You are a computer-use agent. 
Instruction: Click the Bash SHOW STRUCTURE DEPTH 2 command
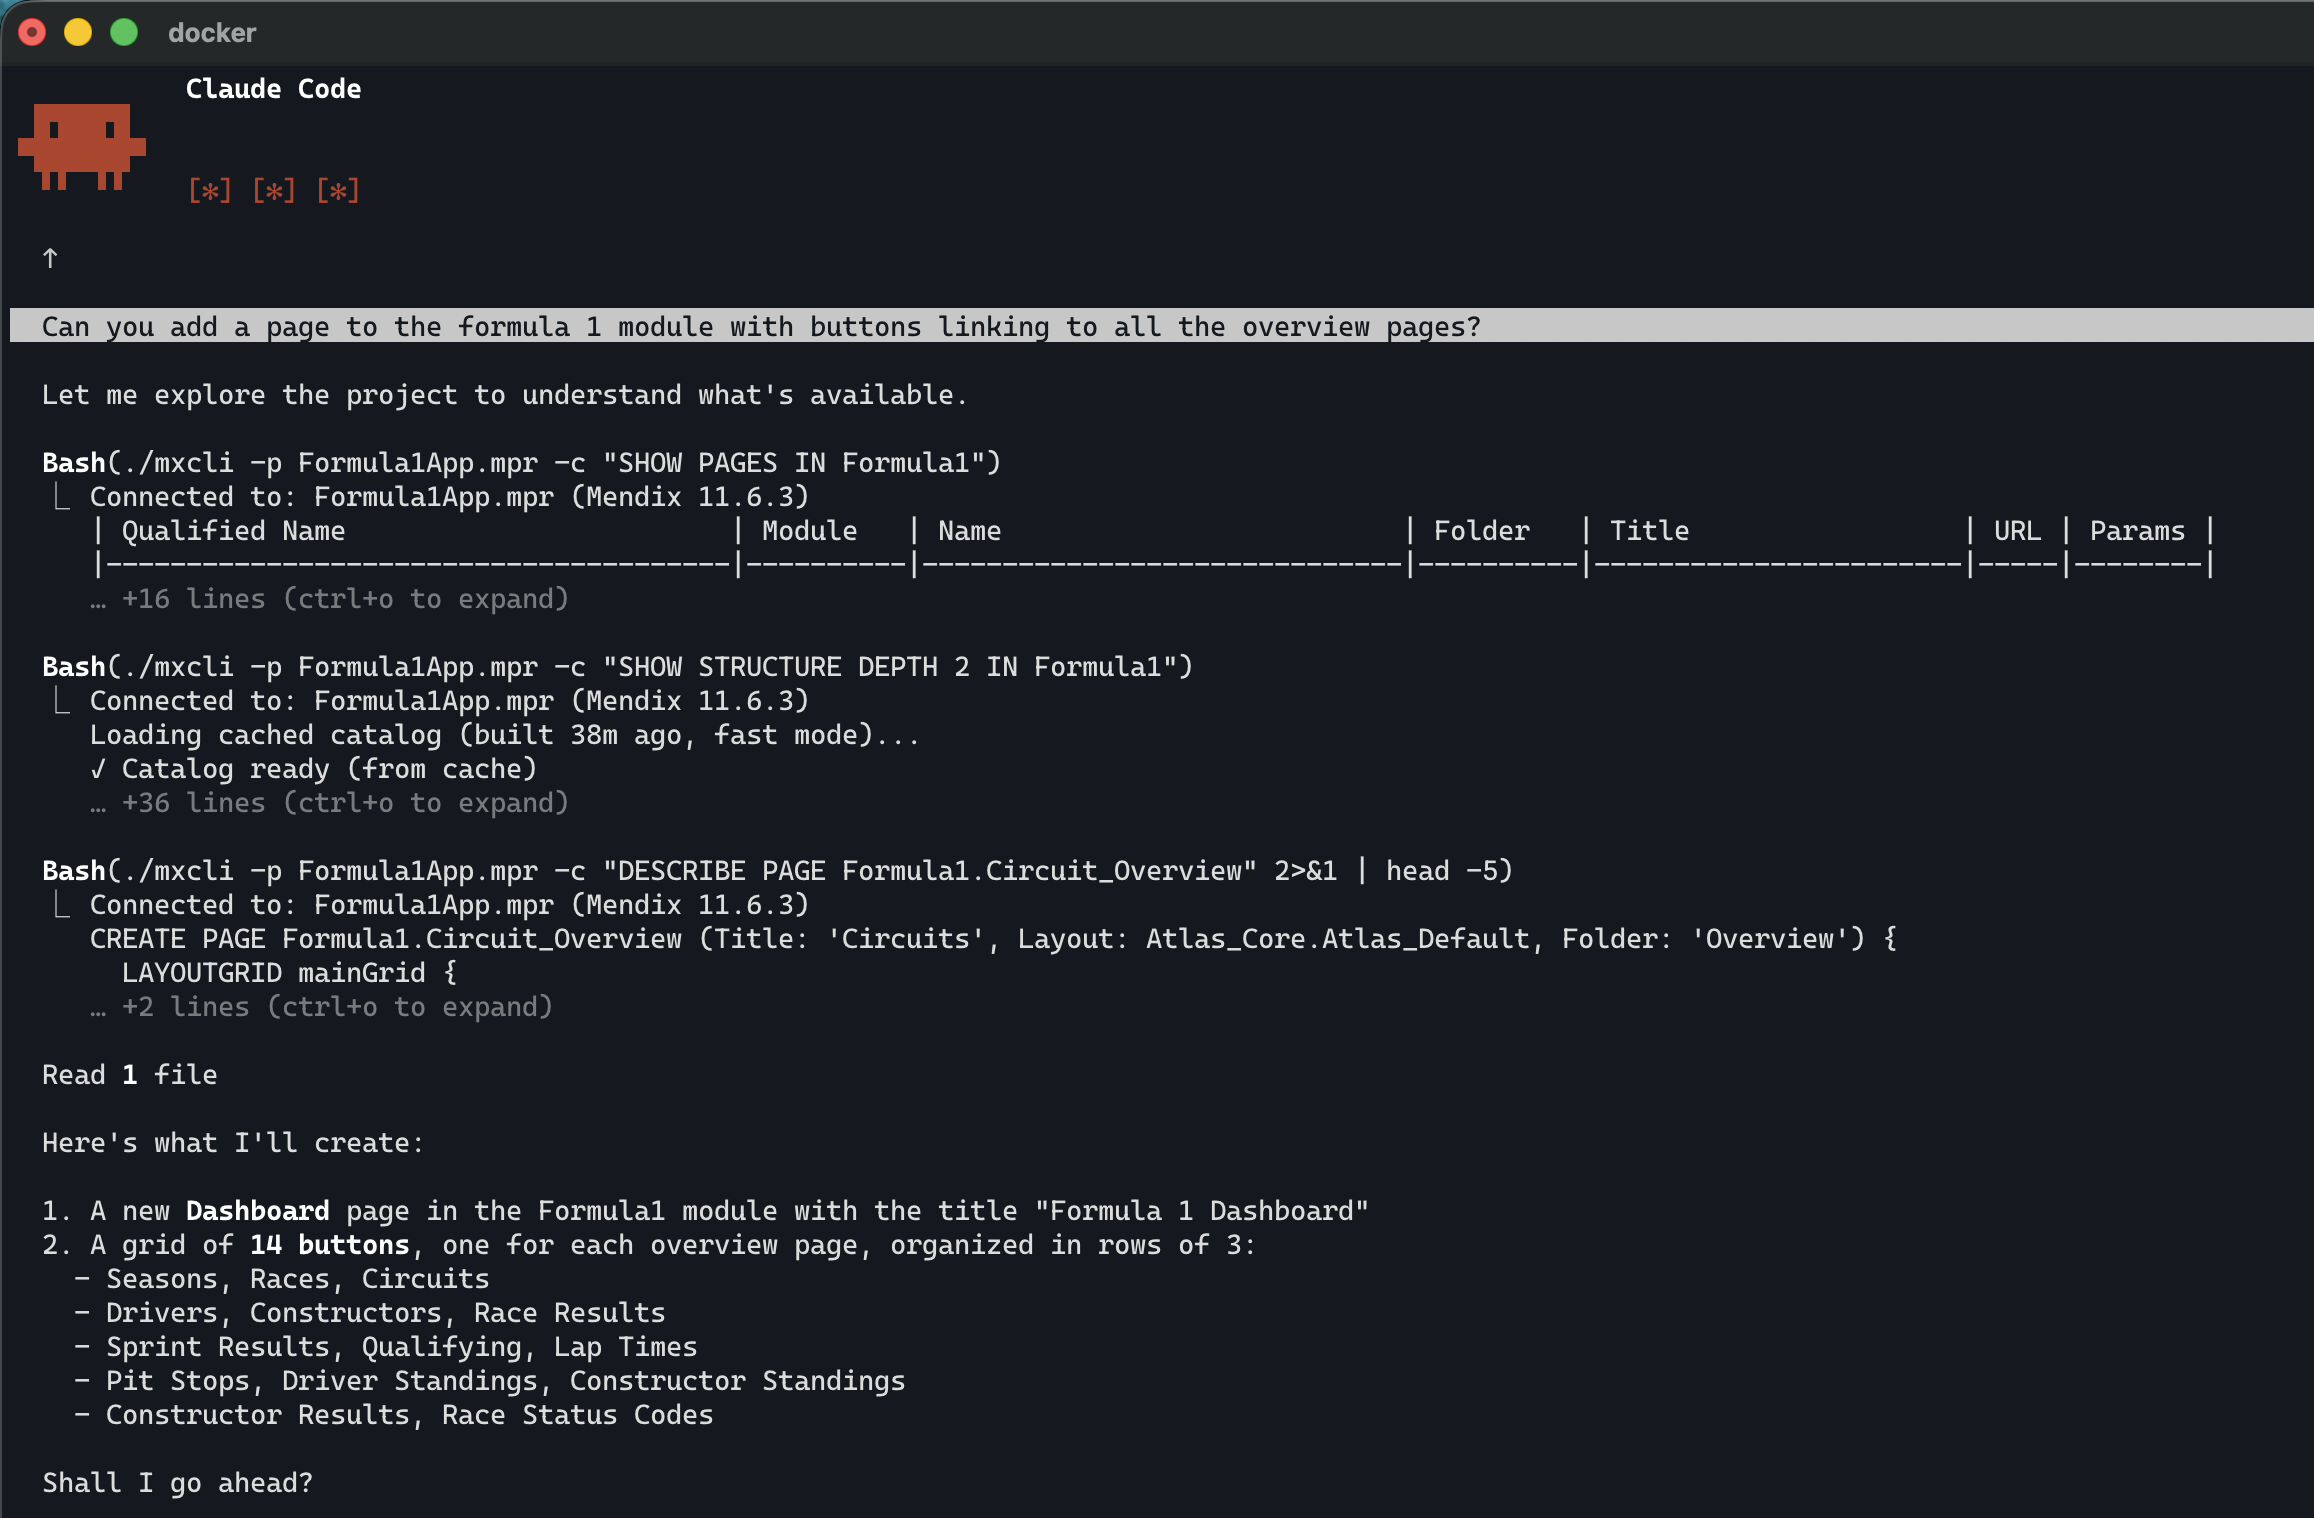(x=618, y=667)
